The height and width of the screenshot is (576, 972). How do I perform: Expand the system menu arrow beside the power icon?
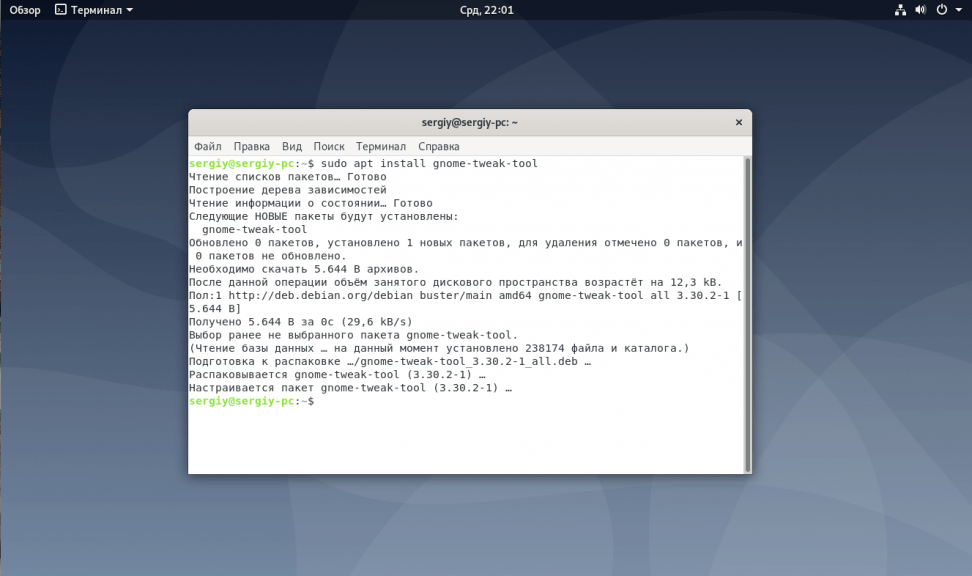[957, 10]
